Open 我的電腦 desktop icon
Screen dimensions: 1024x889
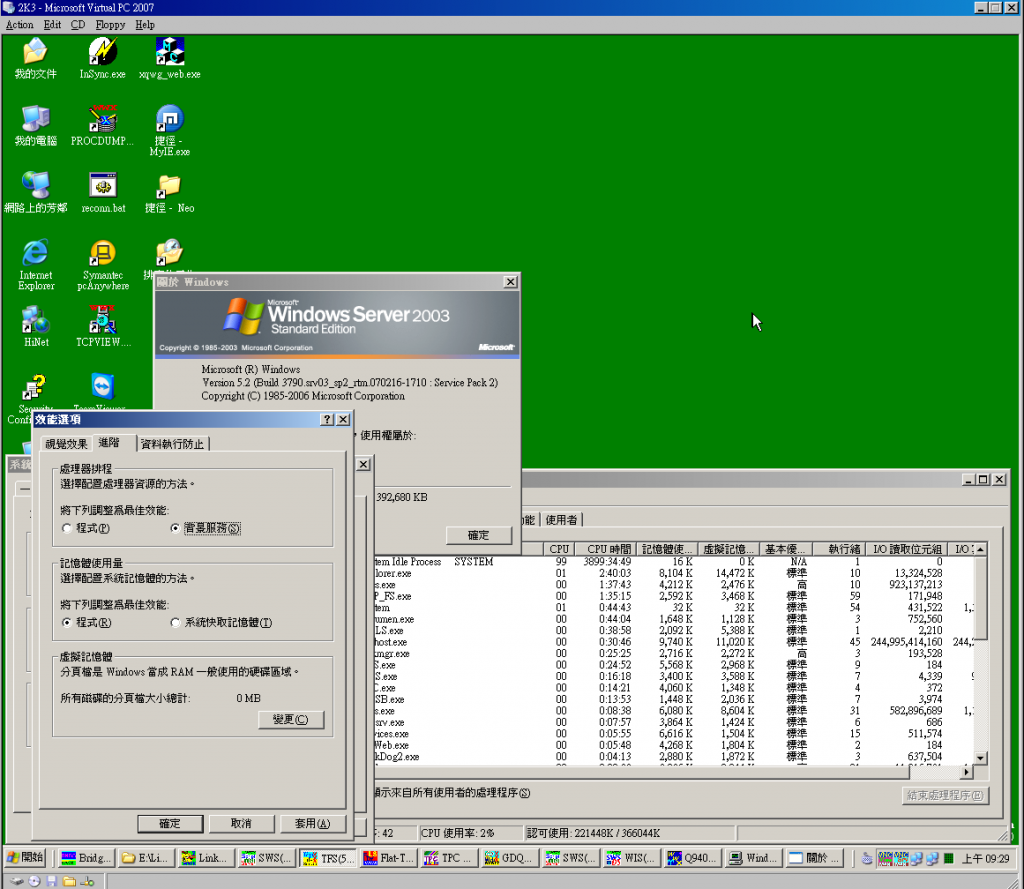[x=35, y=125]
